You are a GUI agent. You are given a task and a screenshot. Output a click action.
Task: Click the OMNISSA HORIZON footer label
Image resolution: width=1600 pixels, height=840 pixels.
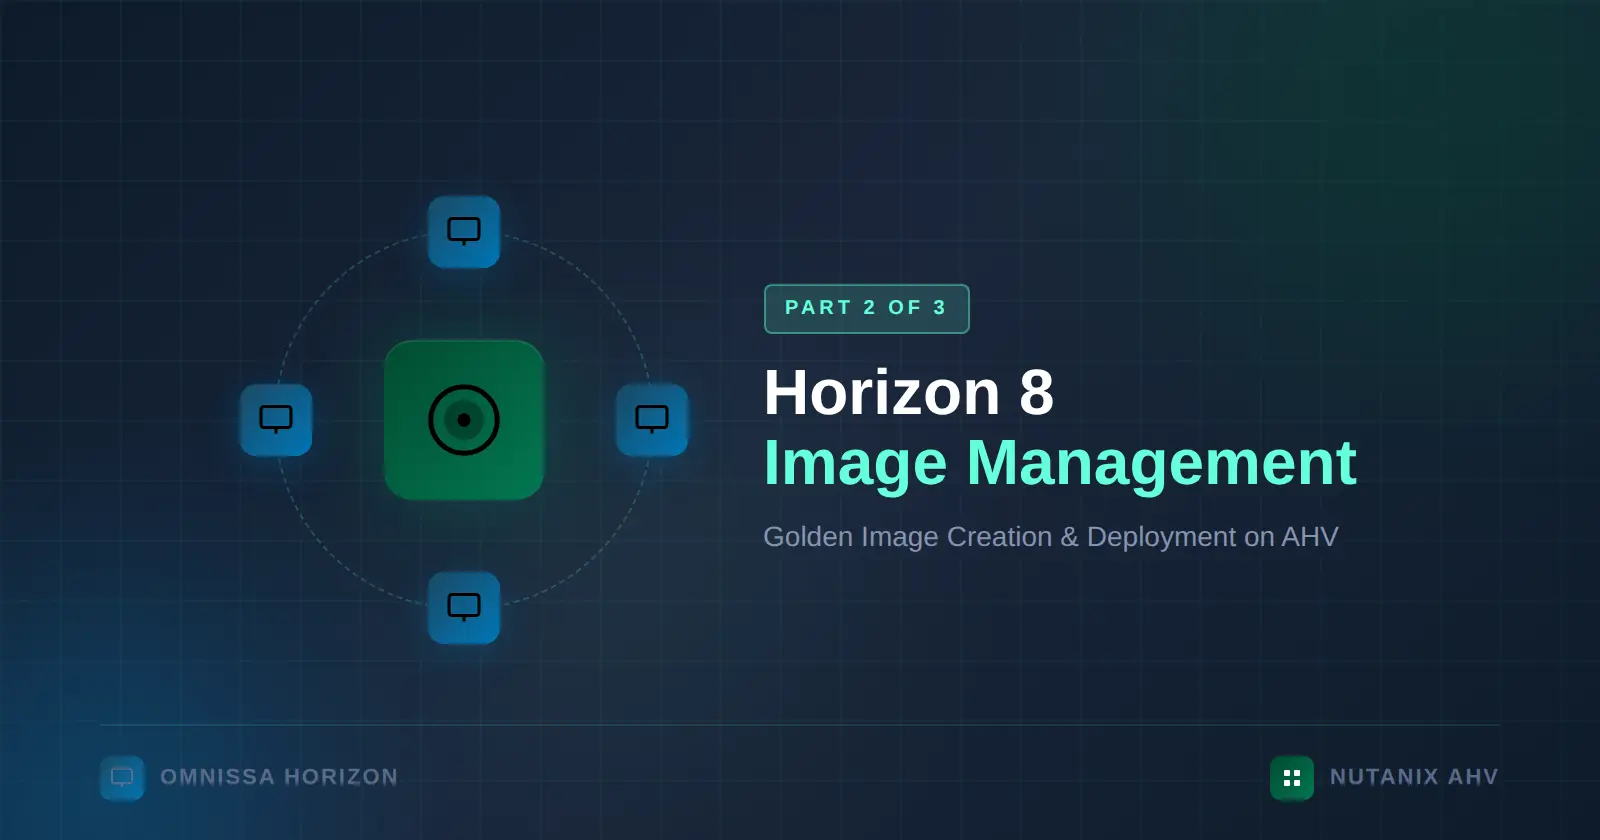click(x=279, y=777)
